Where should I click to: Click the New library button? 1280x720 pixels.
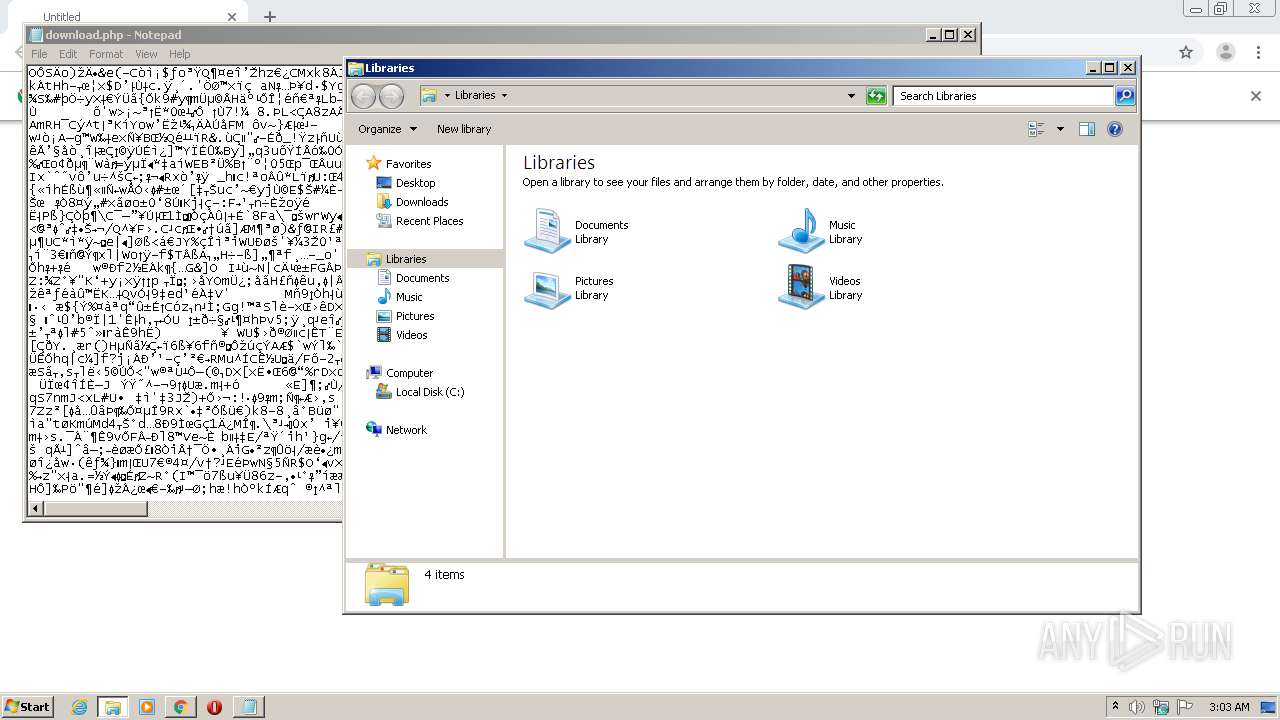(x=464, y=129)
